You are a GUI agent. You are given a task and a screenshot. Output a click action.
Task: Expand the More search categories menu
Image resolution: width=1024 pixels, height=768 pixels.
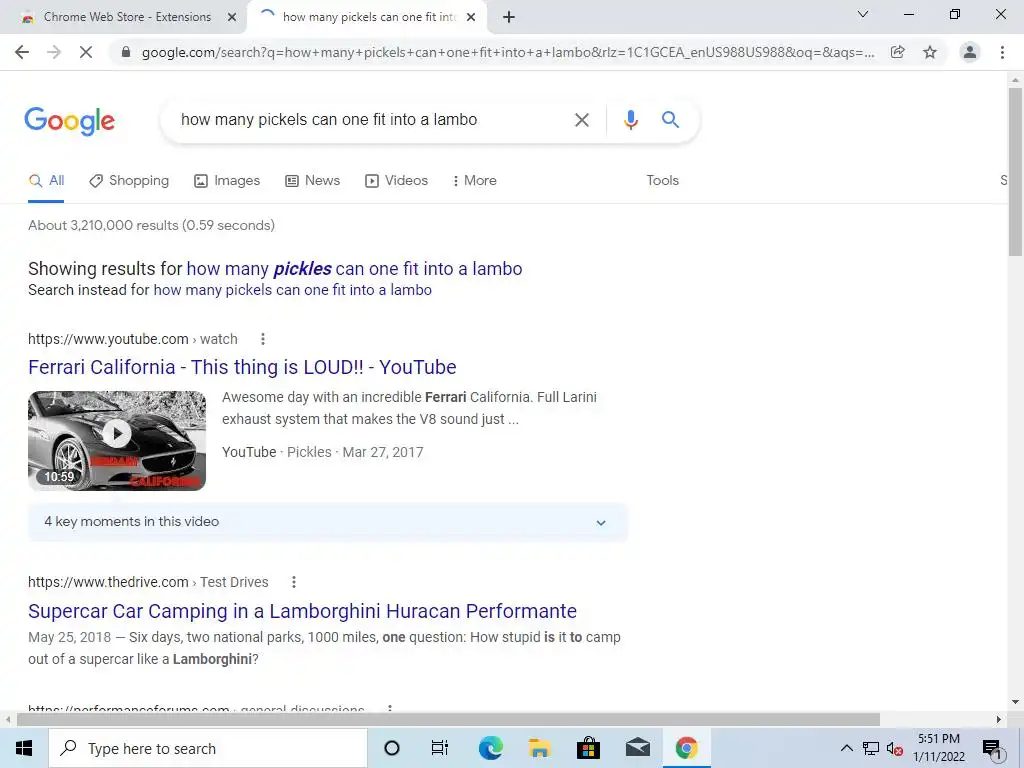click(475, 181)
